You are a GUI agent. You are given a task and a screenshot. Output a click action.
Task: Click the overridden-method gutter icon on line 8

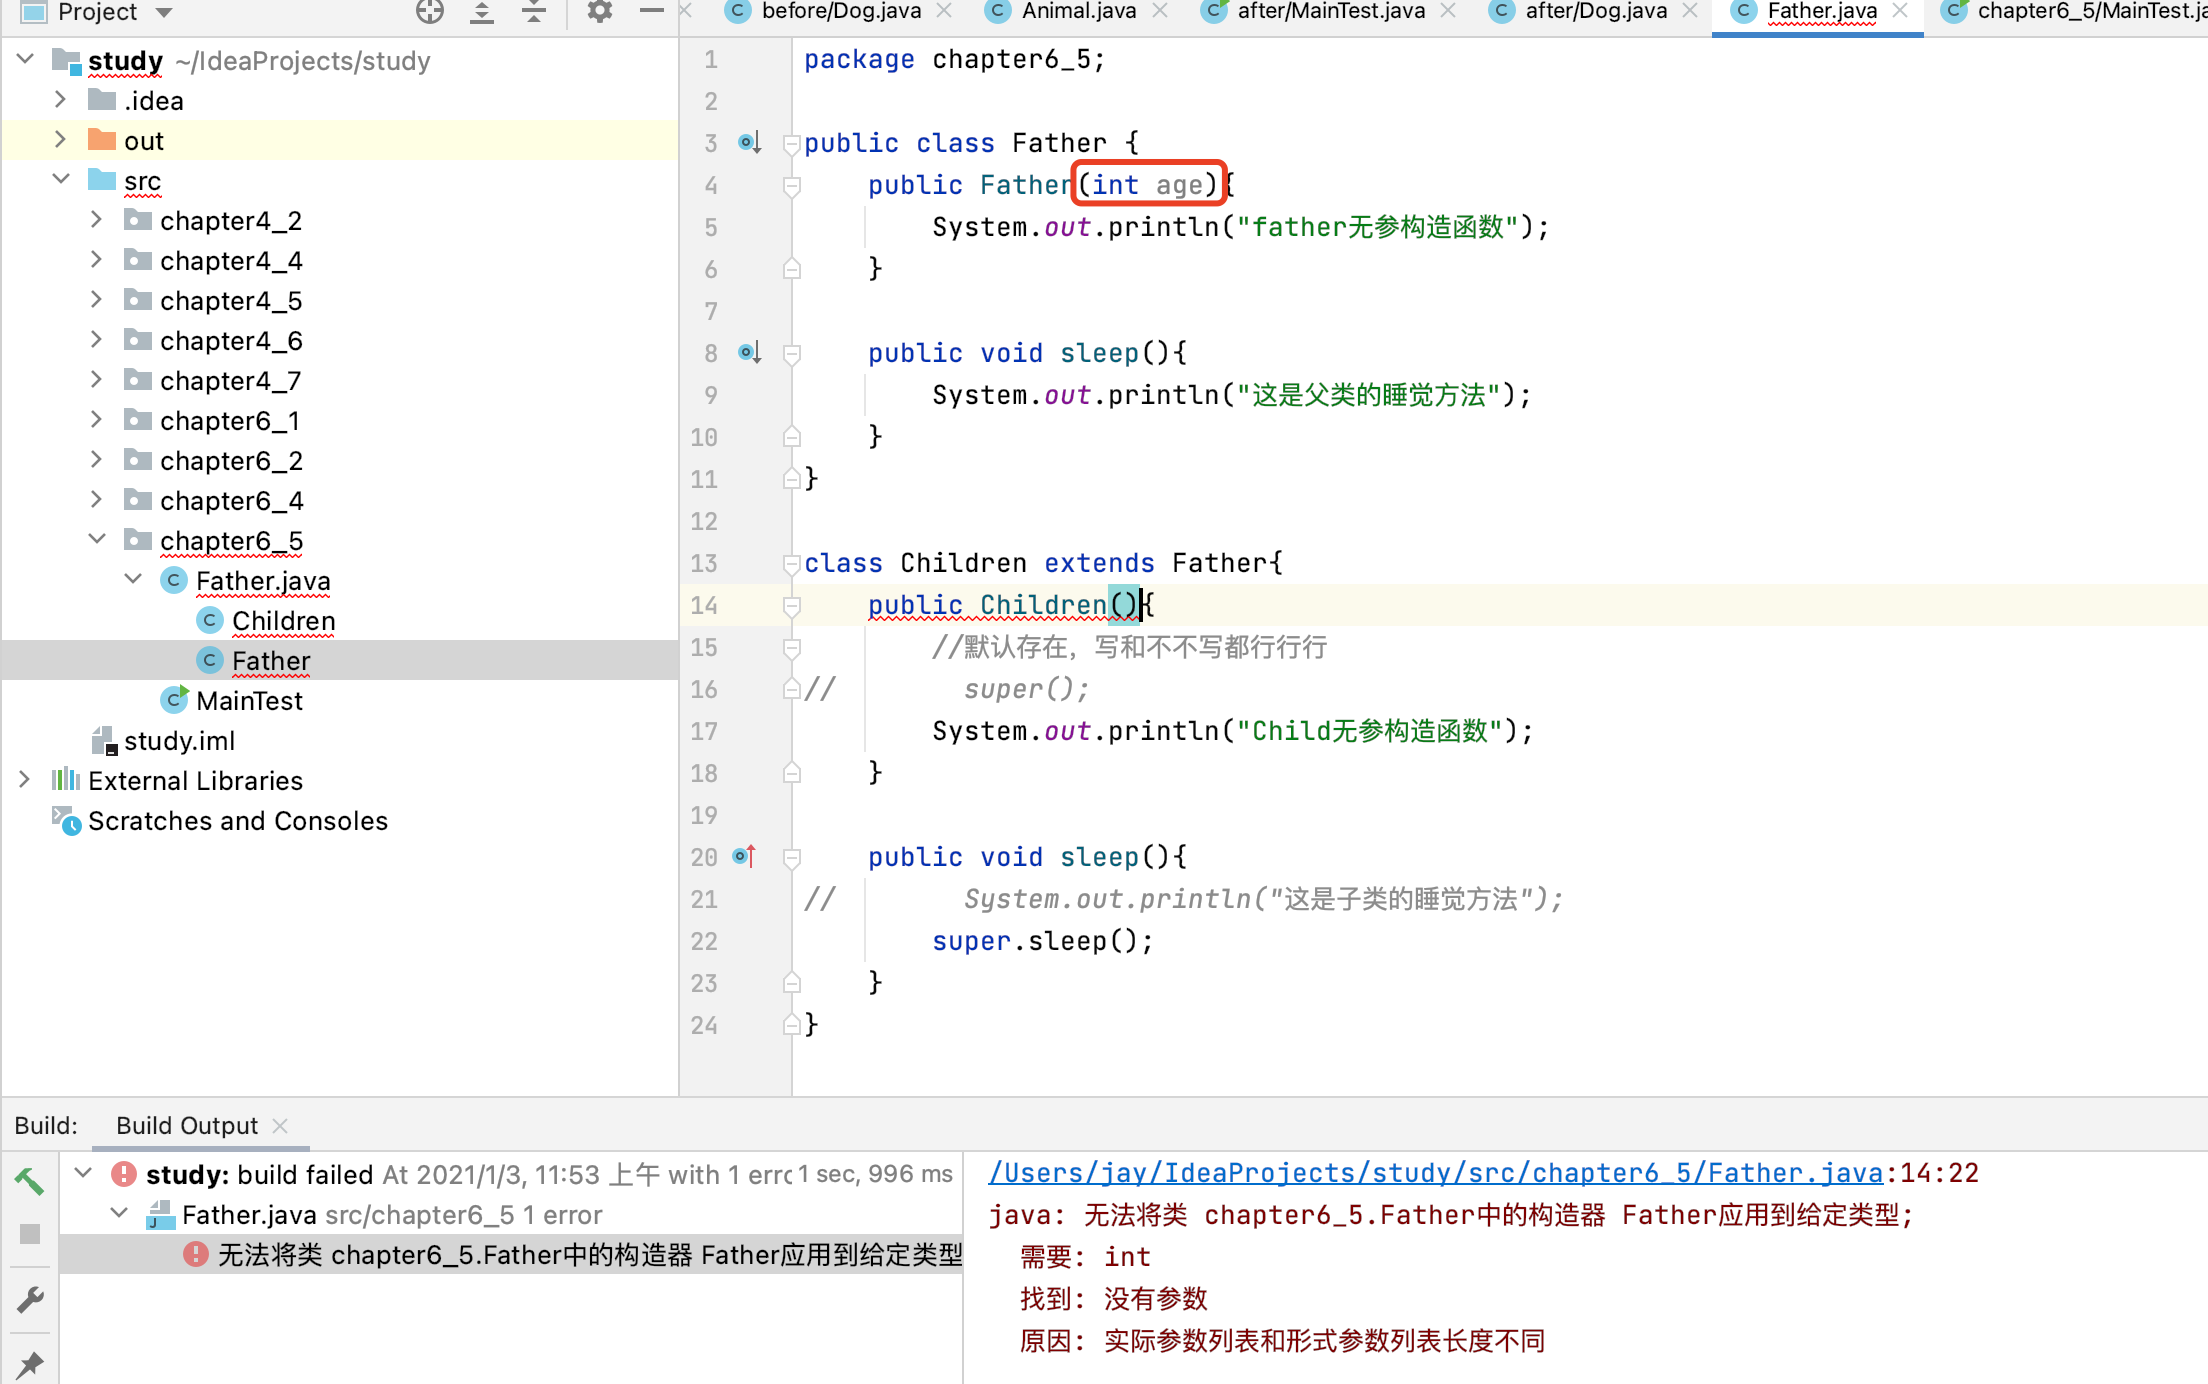[749, 353]
